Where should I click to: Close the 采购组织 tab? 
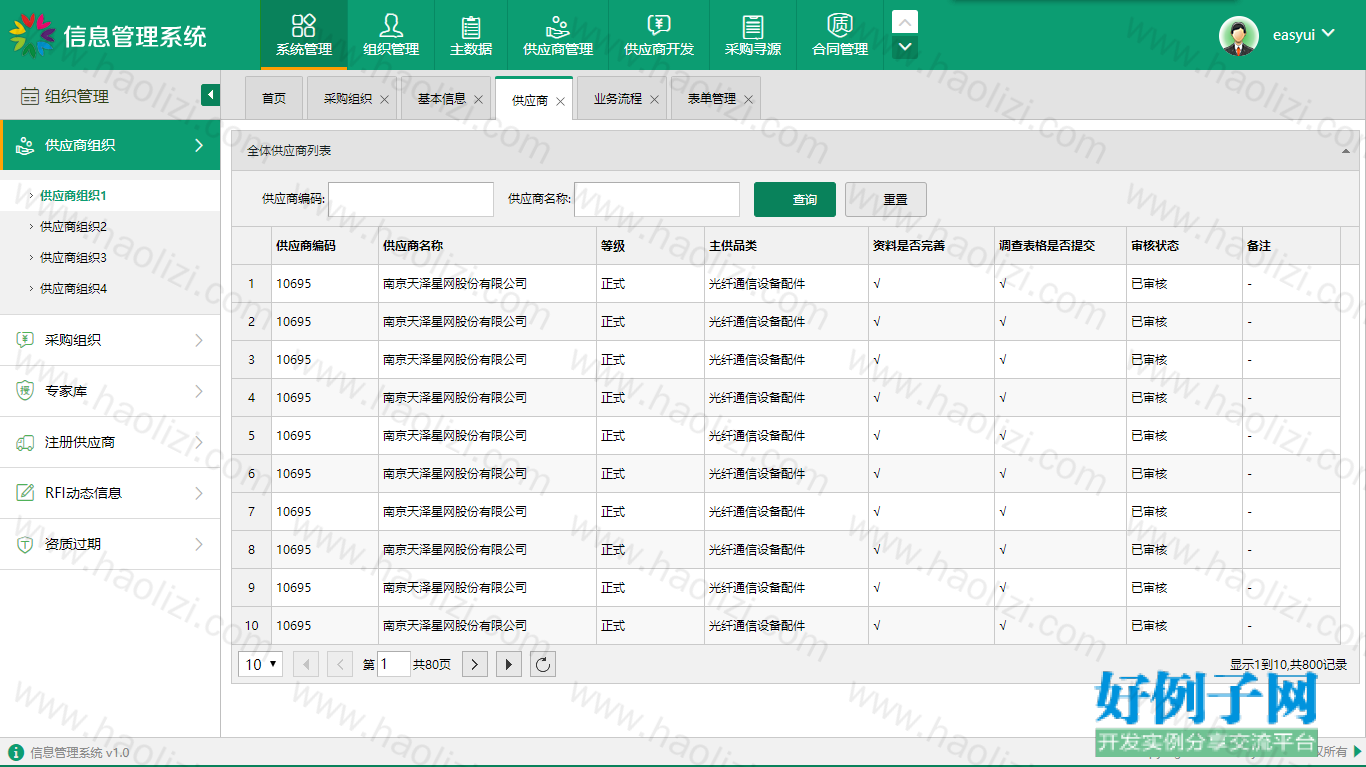tap(385, 100)
